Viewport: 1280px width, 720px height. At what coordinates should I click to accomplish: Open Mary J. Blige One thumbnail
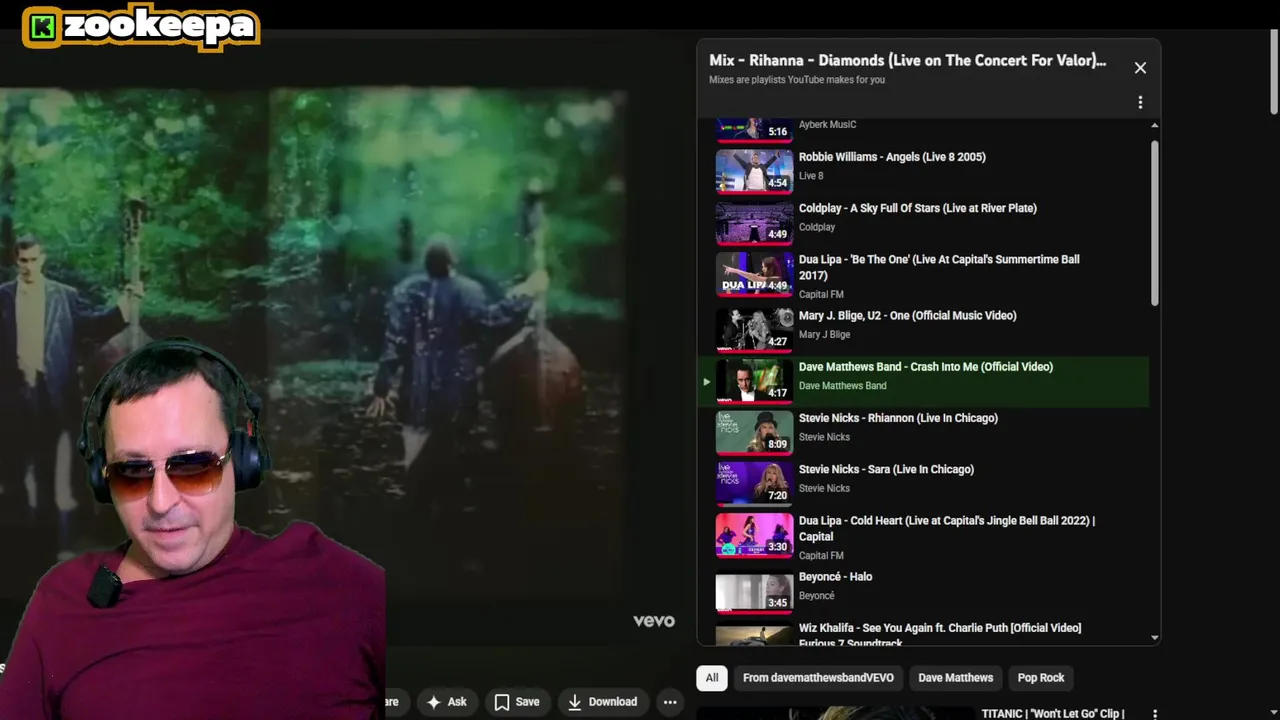(754, 329)
